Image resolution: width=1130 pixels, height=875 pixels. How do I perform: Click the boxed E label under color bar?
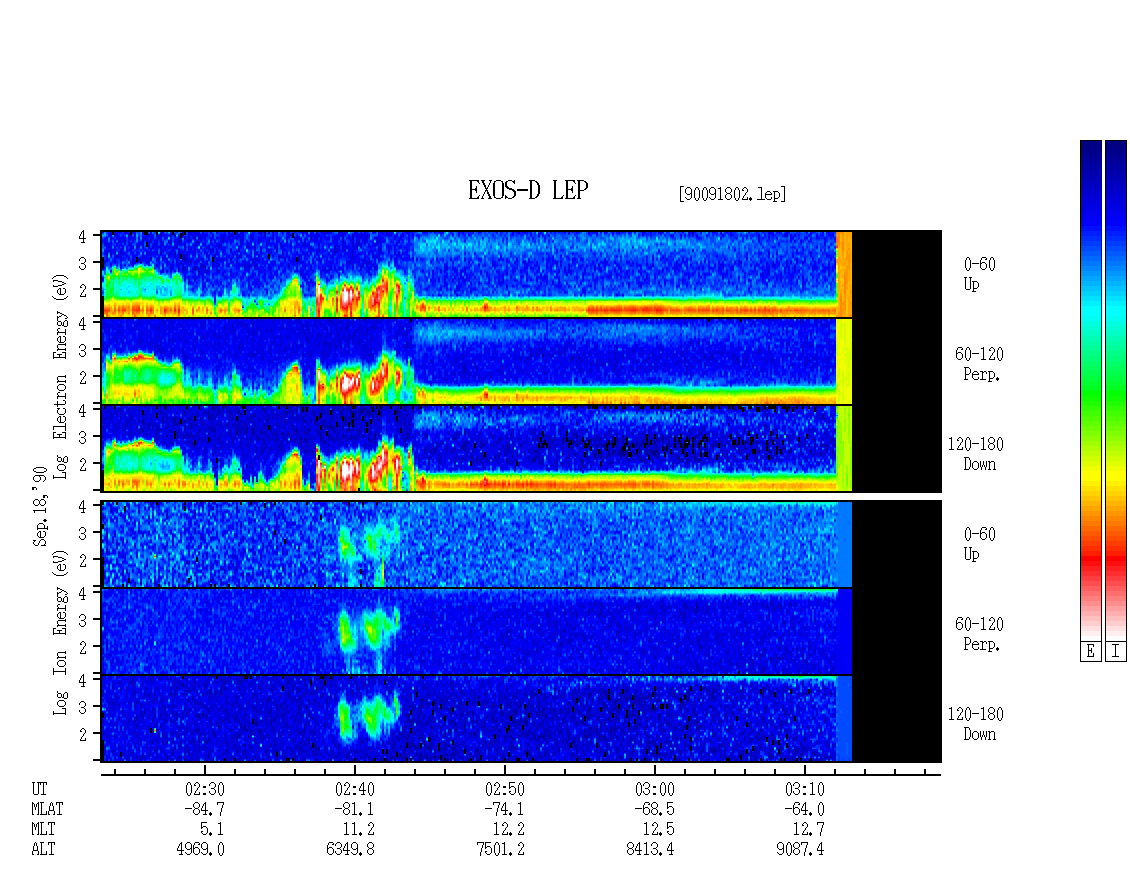tap(1090, 652)
